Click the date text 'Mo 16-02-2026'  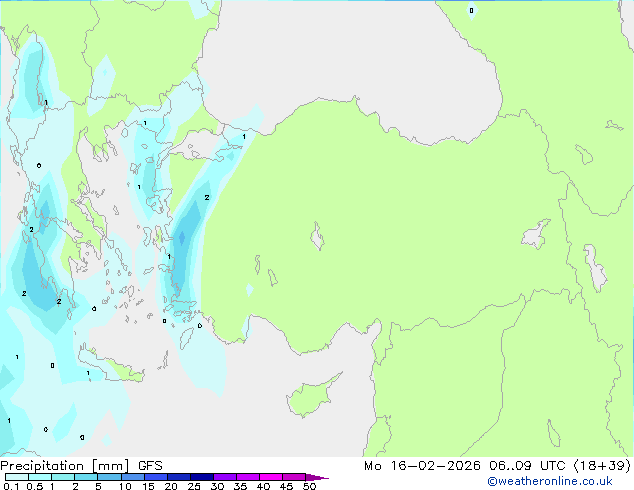click(422, 466)
